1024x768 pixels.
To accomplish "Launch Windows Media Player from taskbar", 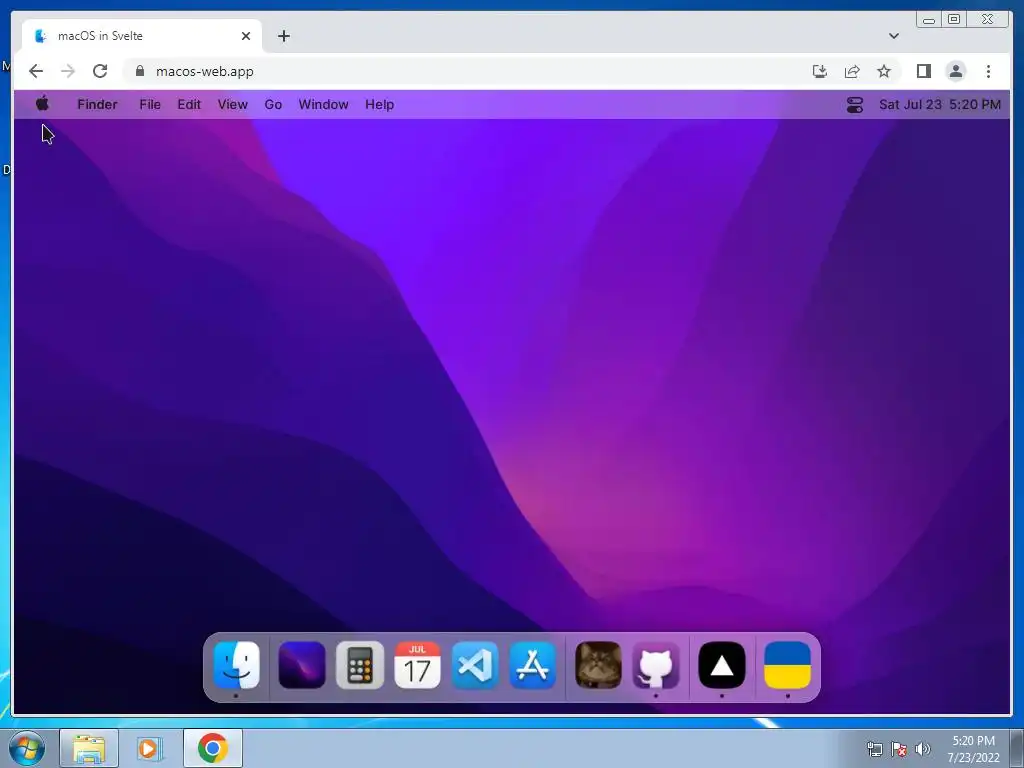I will [150, 748].
